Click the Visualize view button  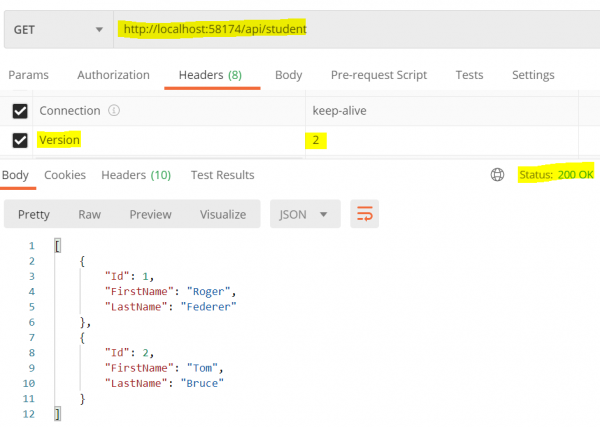222,214
